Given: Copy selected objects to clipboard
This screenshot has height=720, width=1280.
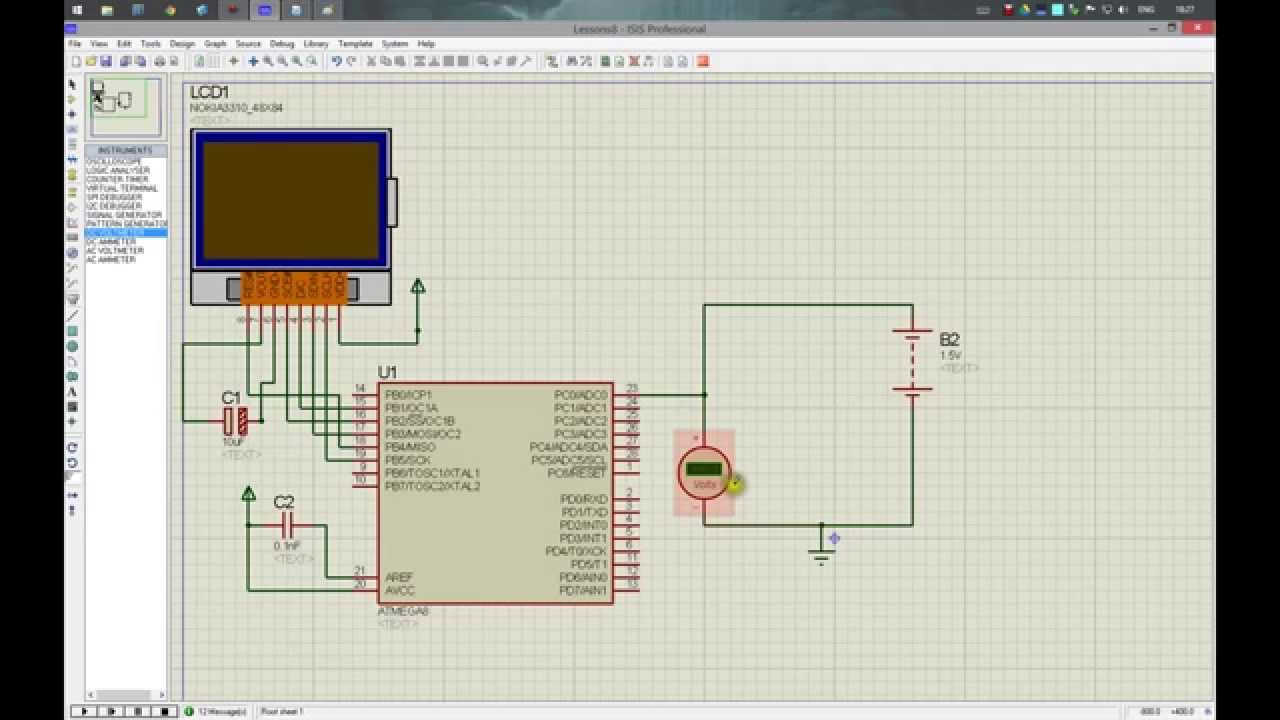Looking at the screenshot, I should click(x=385, y=61).
